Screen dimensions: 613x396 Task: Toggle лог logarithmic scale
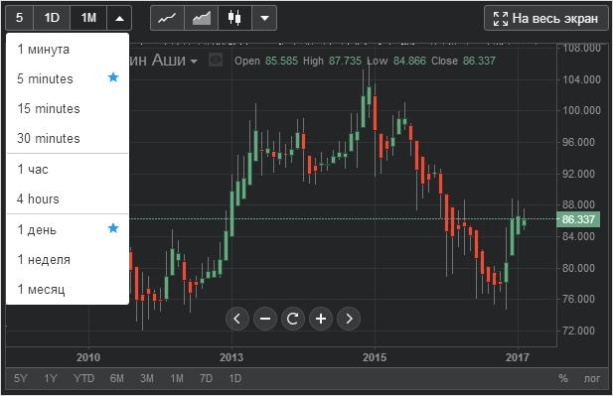(x=591, y=378)
